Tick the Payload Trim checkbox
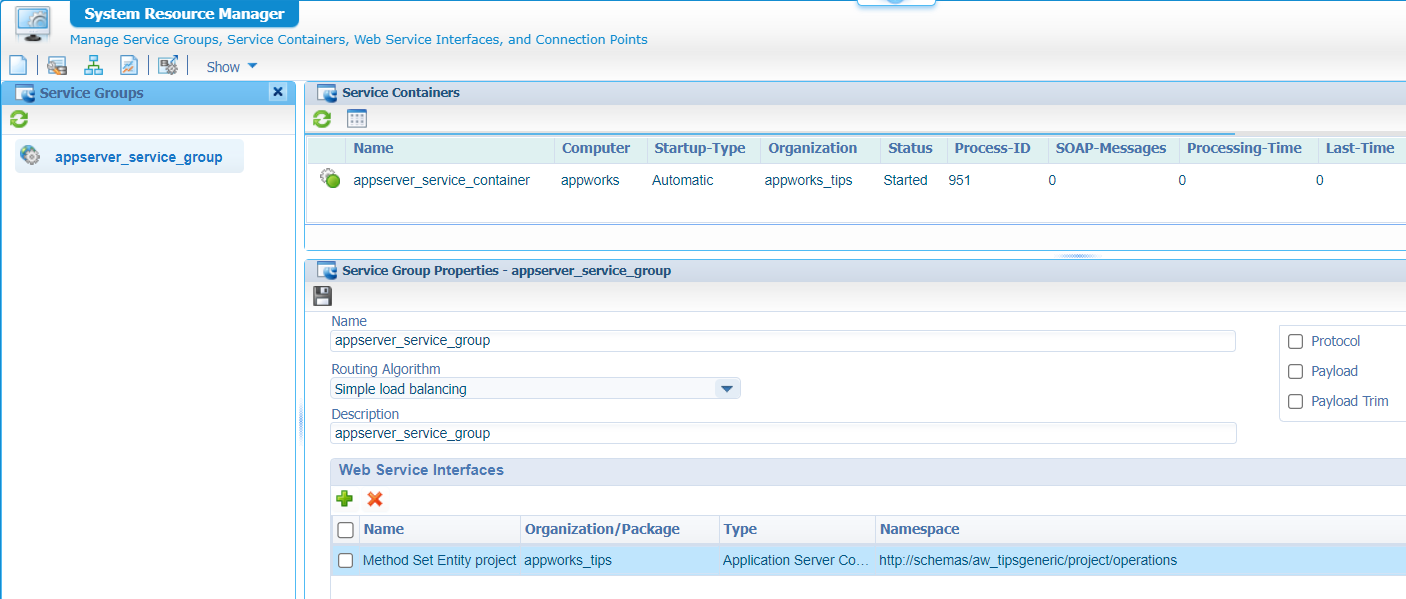This screenshot has height=599, width=1406. click(1295, 402)
